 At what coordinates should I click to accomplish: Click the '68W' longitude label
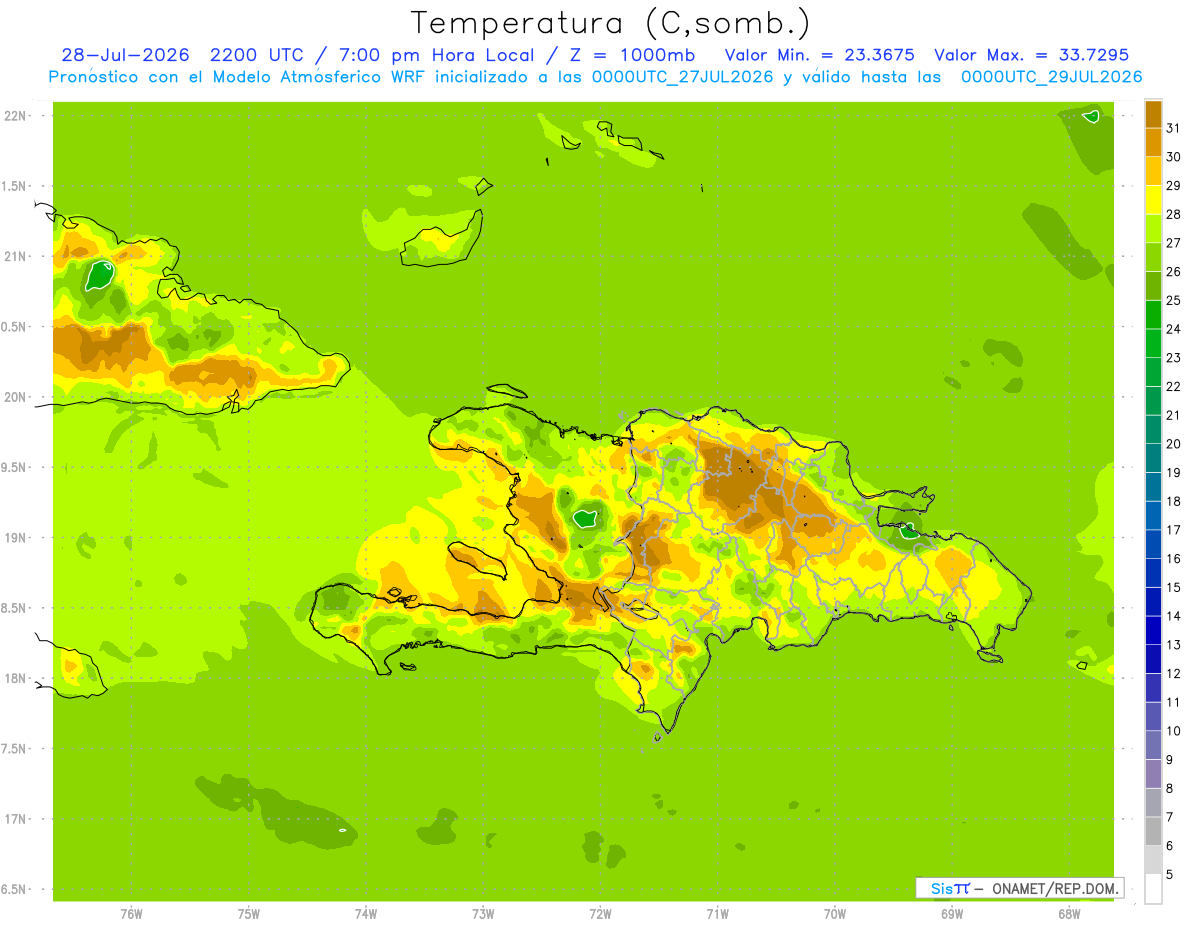(1069, 913)
